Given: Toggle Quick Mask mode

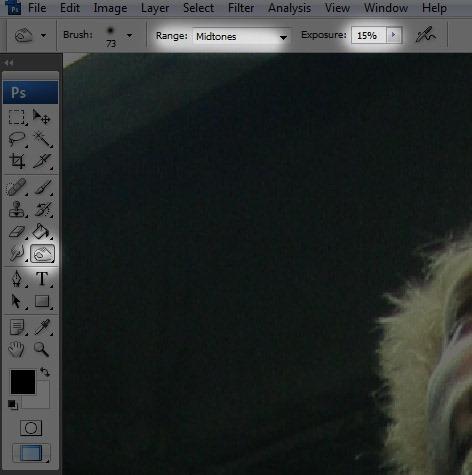Looking at the screenshot, I should pos(31,428).
